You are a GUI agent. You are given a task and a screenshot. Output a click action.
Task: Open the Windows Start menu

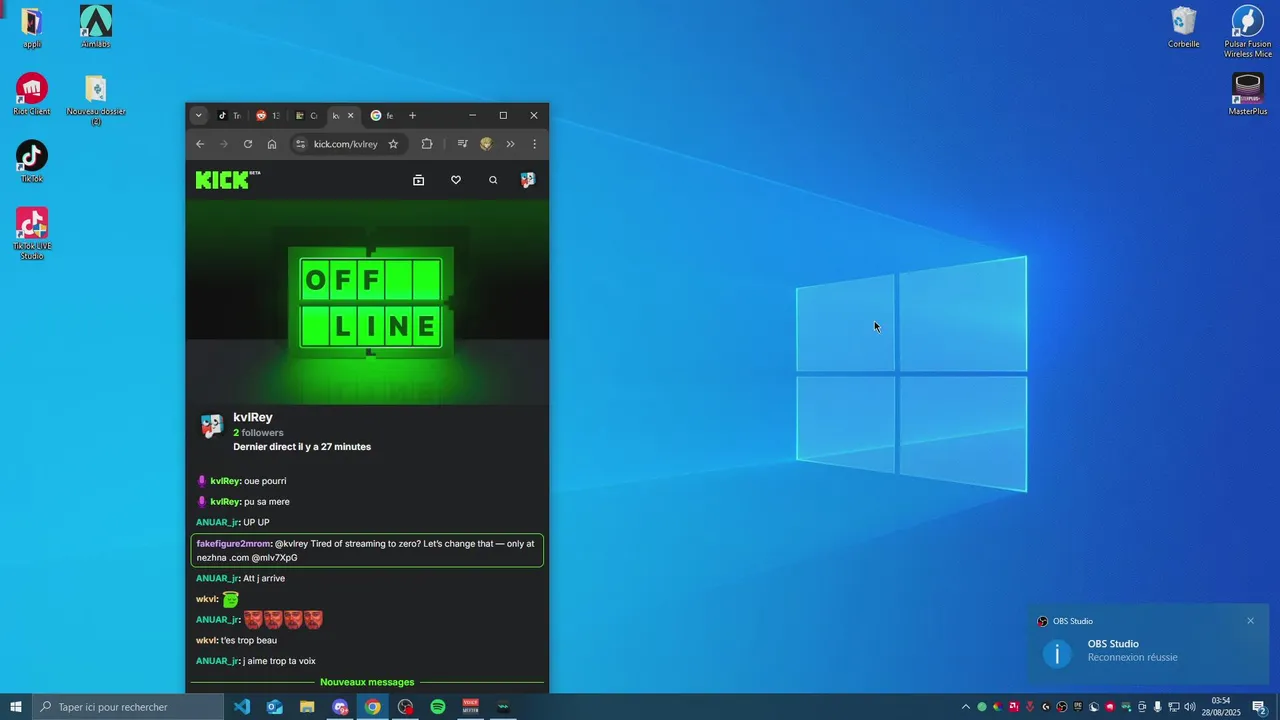16,707
